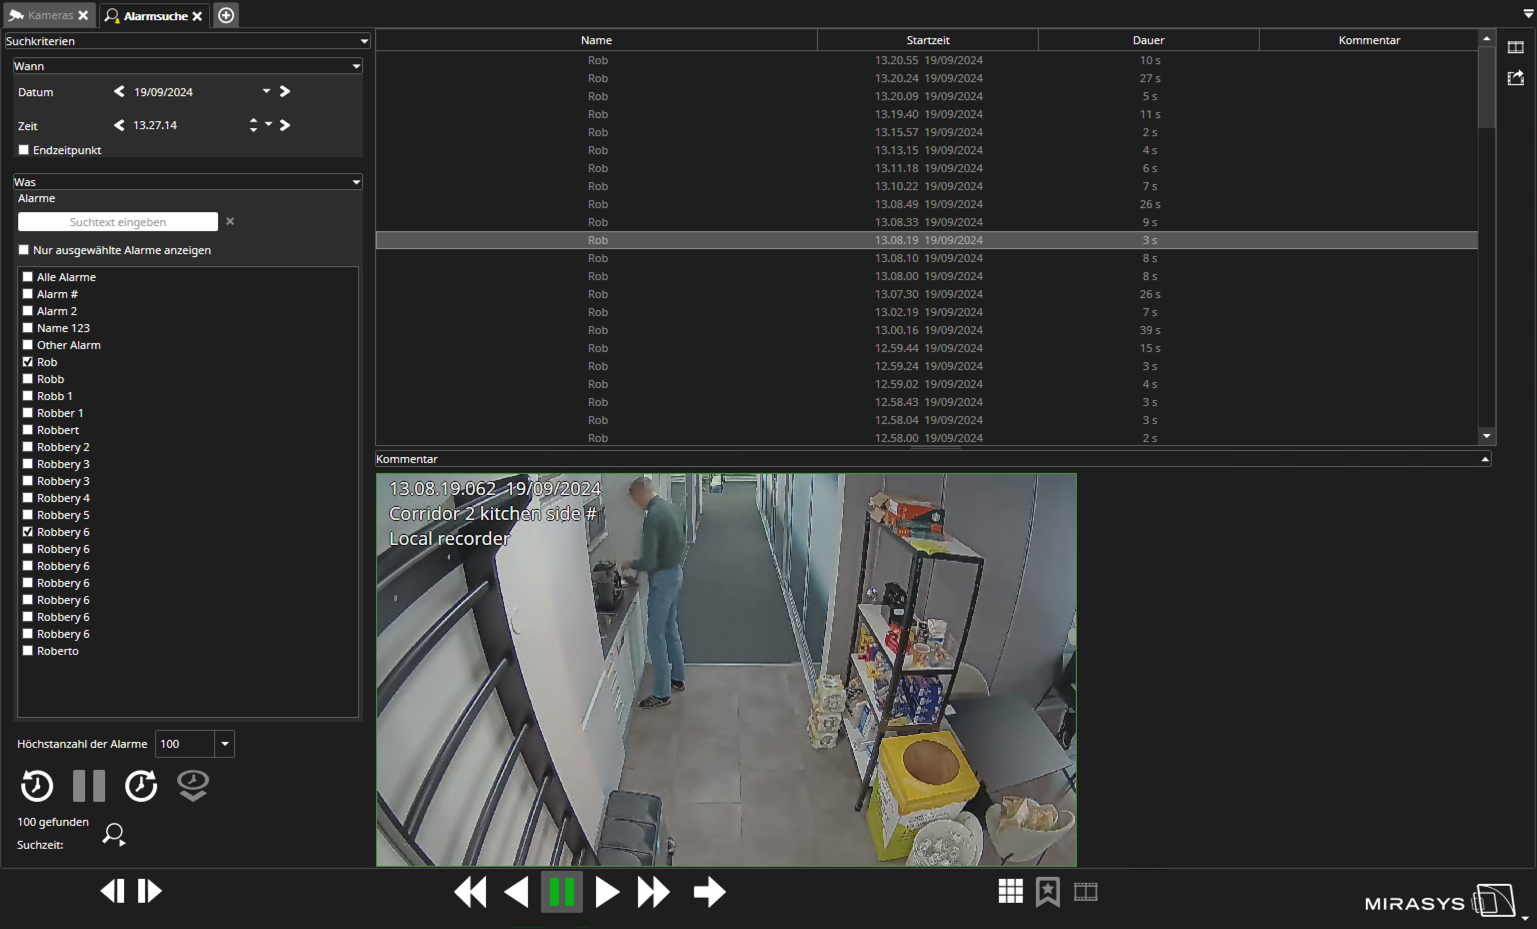Open the grid layout view icon

pyautogui.click(x=1010, y=891)
